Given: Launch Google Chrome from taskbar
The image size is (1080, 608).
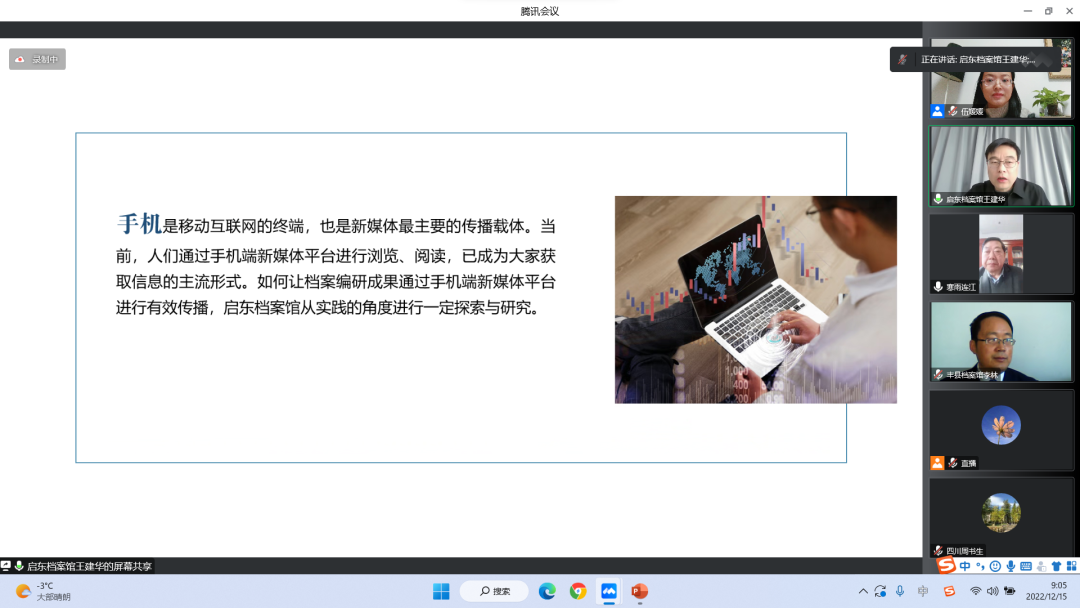Looking at the screenshot, I should pyautogui.click(x=578, y=591).
